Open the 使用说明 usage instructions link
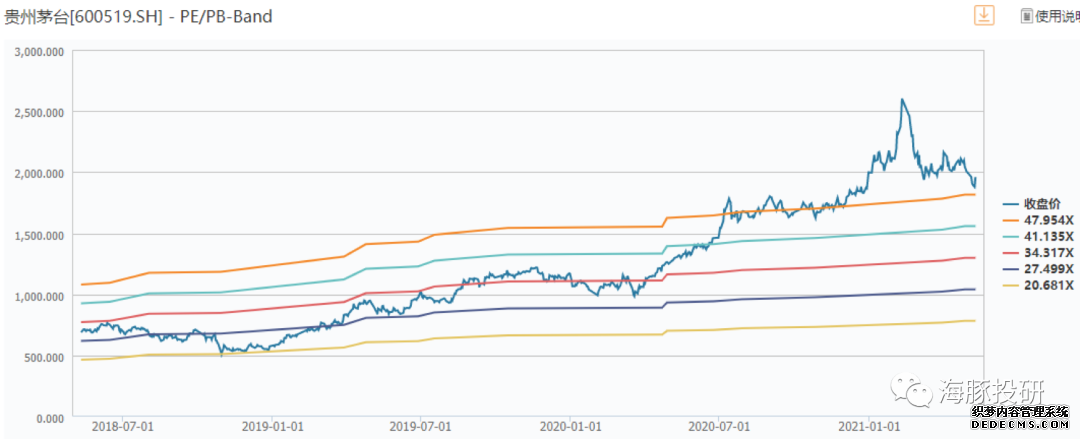The width and height of the screenshot is (1080, 439). click(1050, 16)
